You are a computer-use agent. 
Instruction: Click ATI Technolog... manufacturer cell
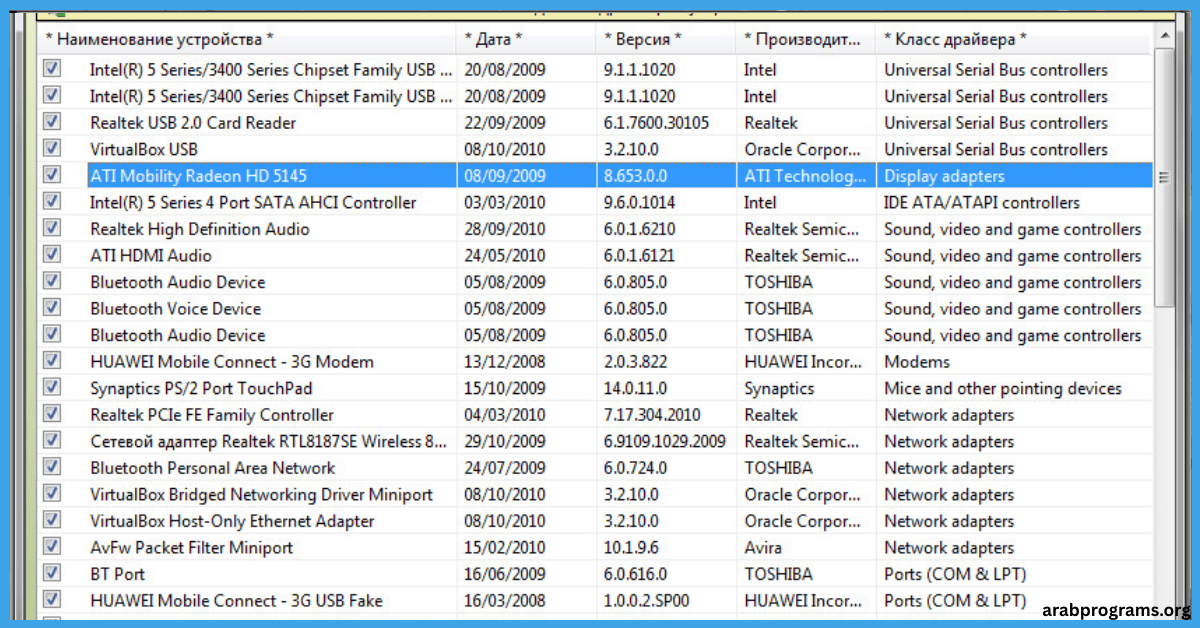pyautogui.click(x=806, y=176)
